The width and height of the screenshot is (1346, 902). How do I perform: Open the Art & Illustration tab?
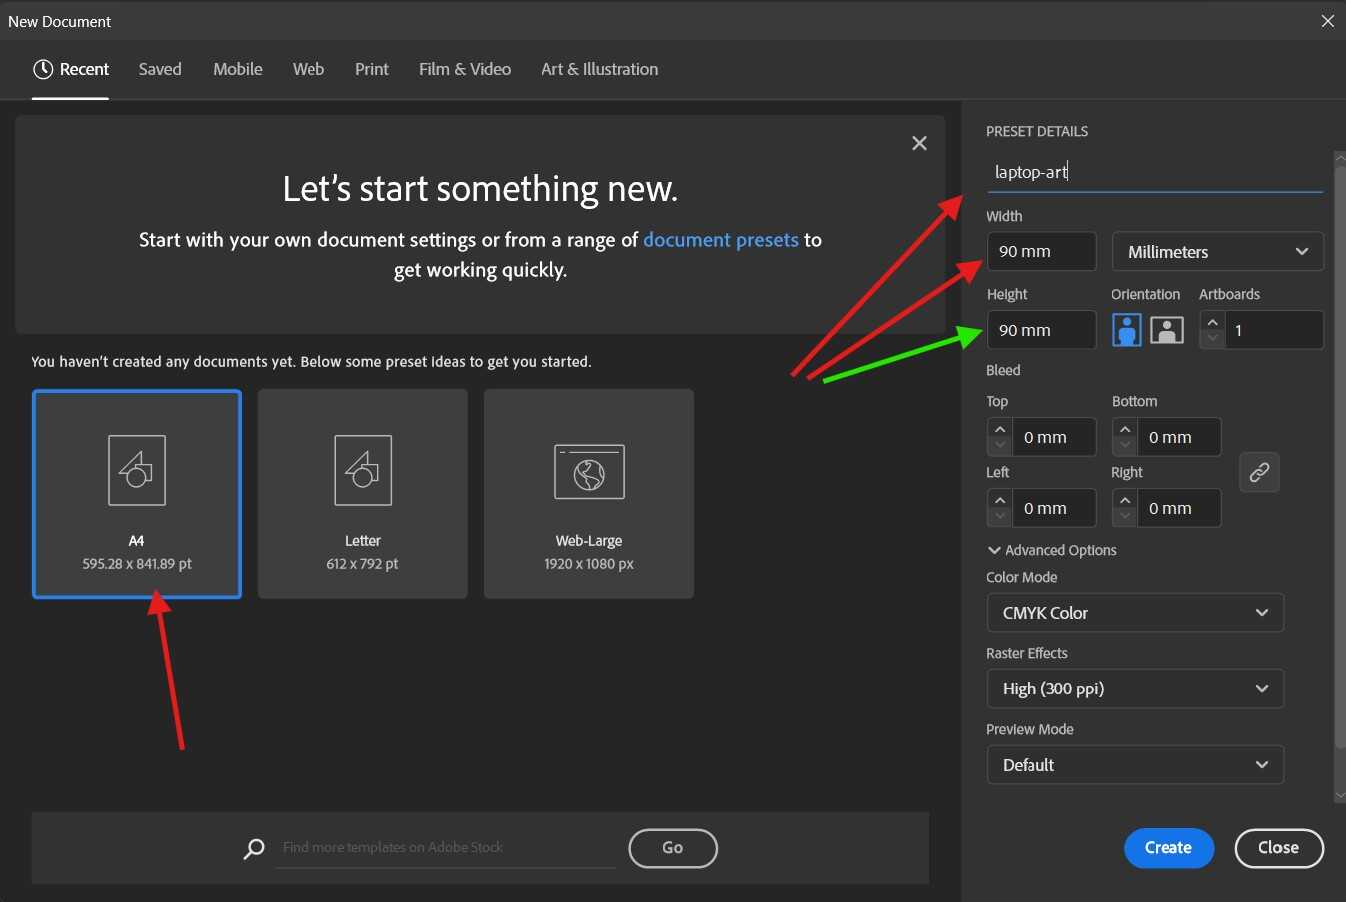pyautogui.click(x=600, y=69)
